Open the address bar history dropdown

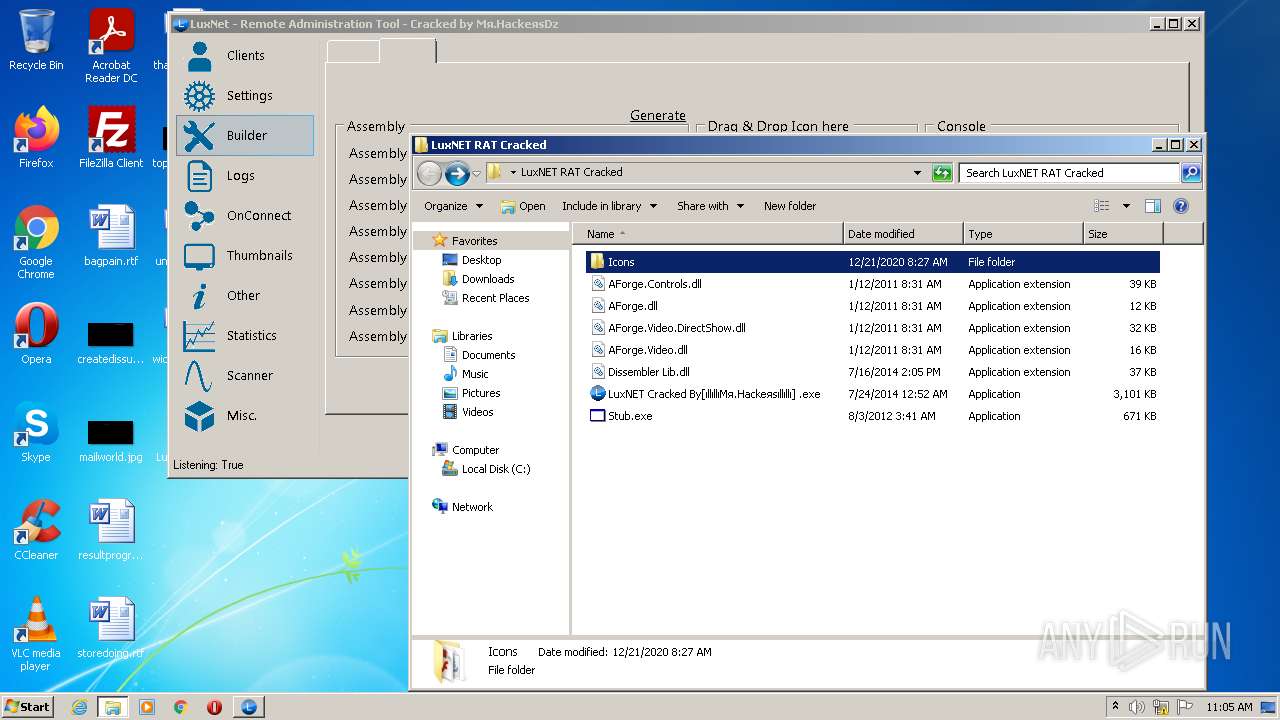917,173
